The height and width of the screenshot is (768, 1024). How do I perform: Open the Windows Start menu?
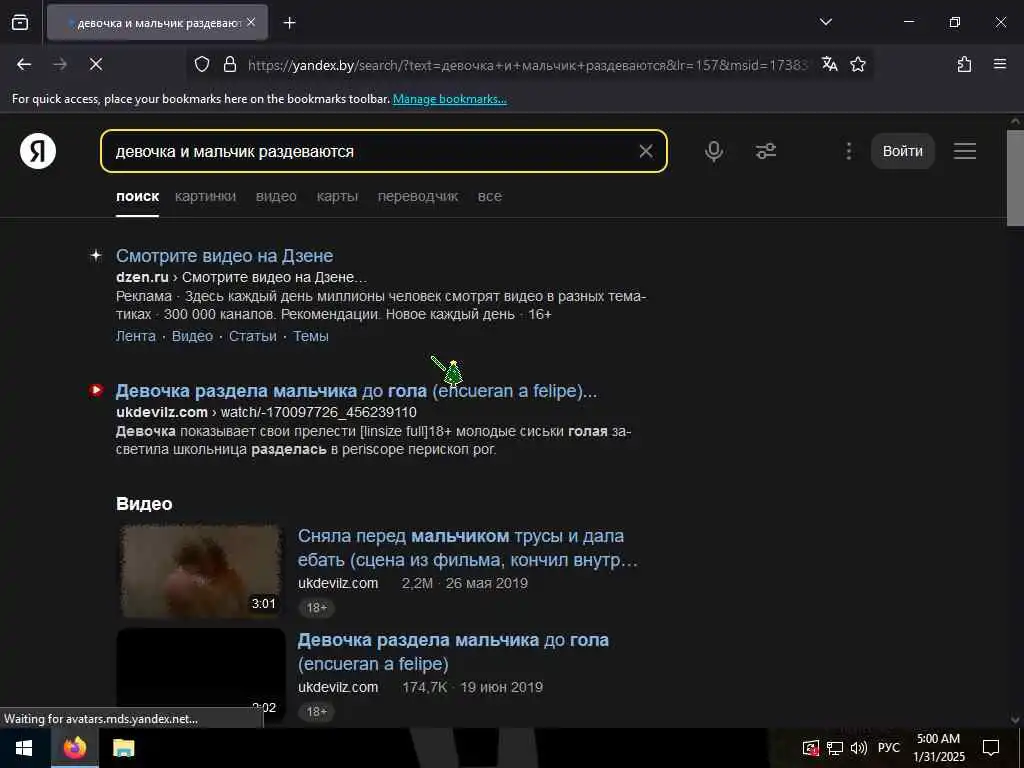[x=24, y=748]
